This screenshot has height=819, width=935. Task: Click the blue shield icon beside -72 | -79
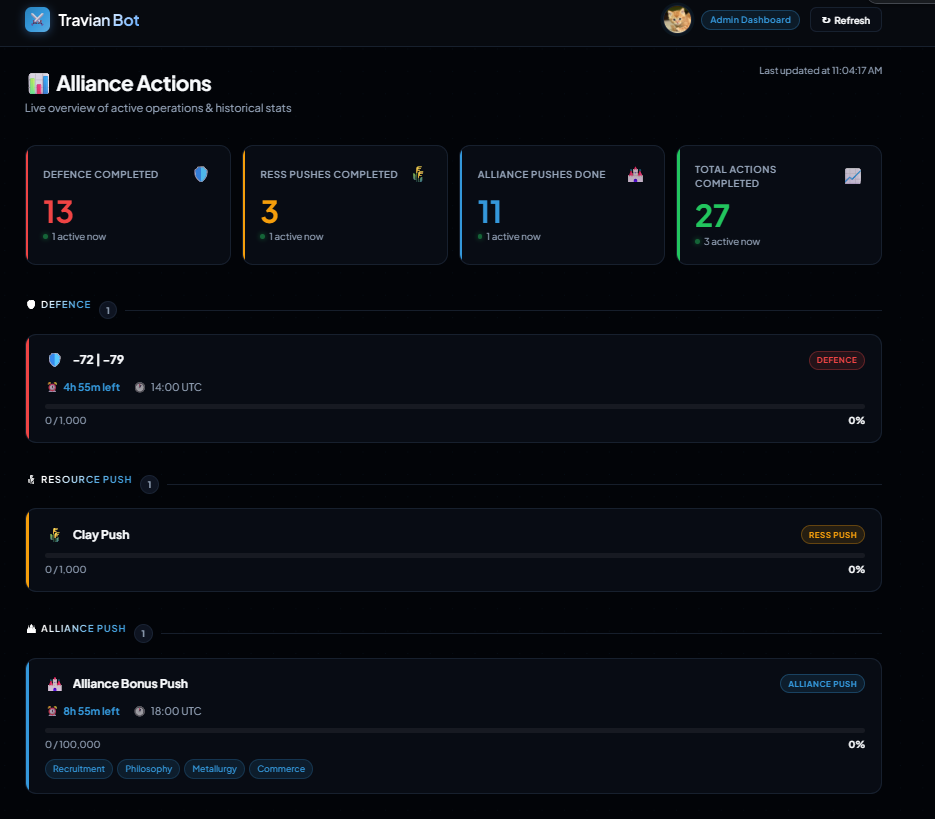click(x=55, y=360)
